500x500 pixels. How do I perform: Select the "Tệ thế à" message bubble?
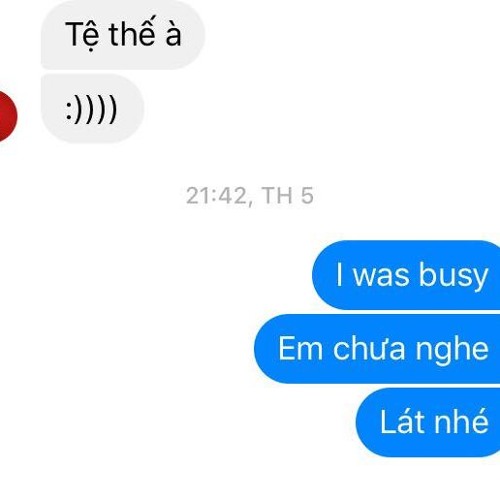(x=123, y=34)
